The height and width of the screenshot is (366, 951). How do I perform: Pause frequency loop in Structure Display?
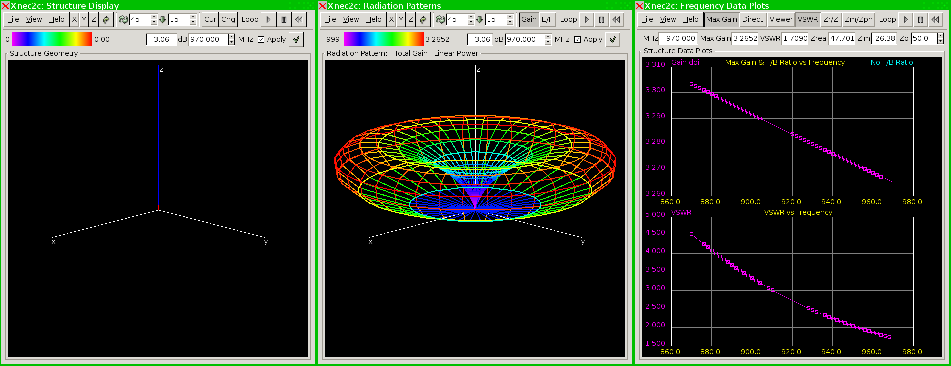click(x=284, y=19)
